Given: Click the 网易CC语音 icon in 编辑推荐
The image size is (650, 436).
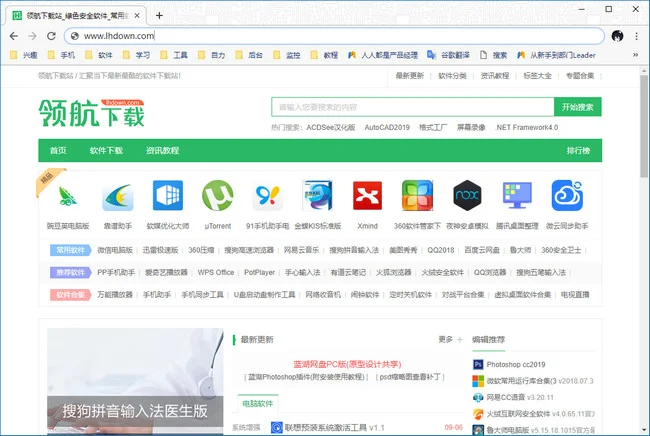Looking at the screenshot, I should point(478,397).
